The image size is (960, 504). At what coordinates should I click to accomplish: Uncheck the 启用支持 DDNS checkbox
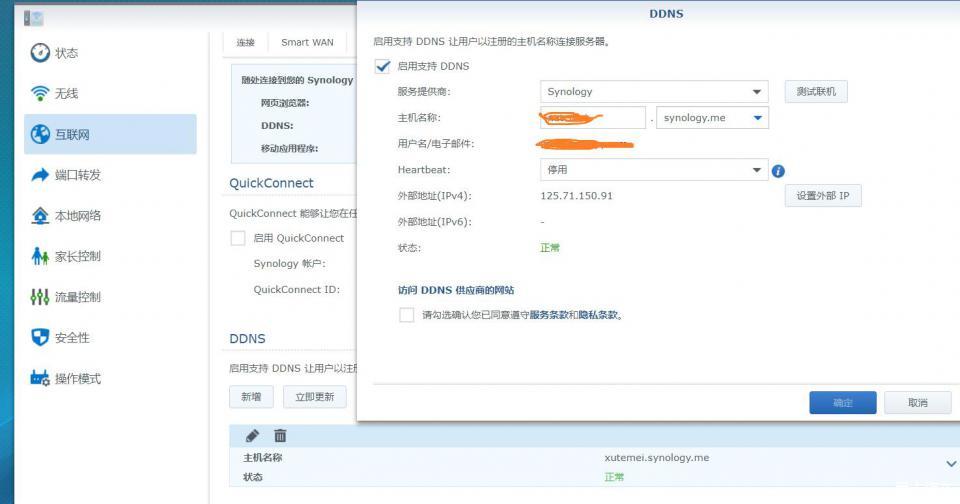click(382, 66)
